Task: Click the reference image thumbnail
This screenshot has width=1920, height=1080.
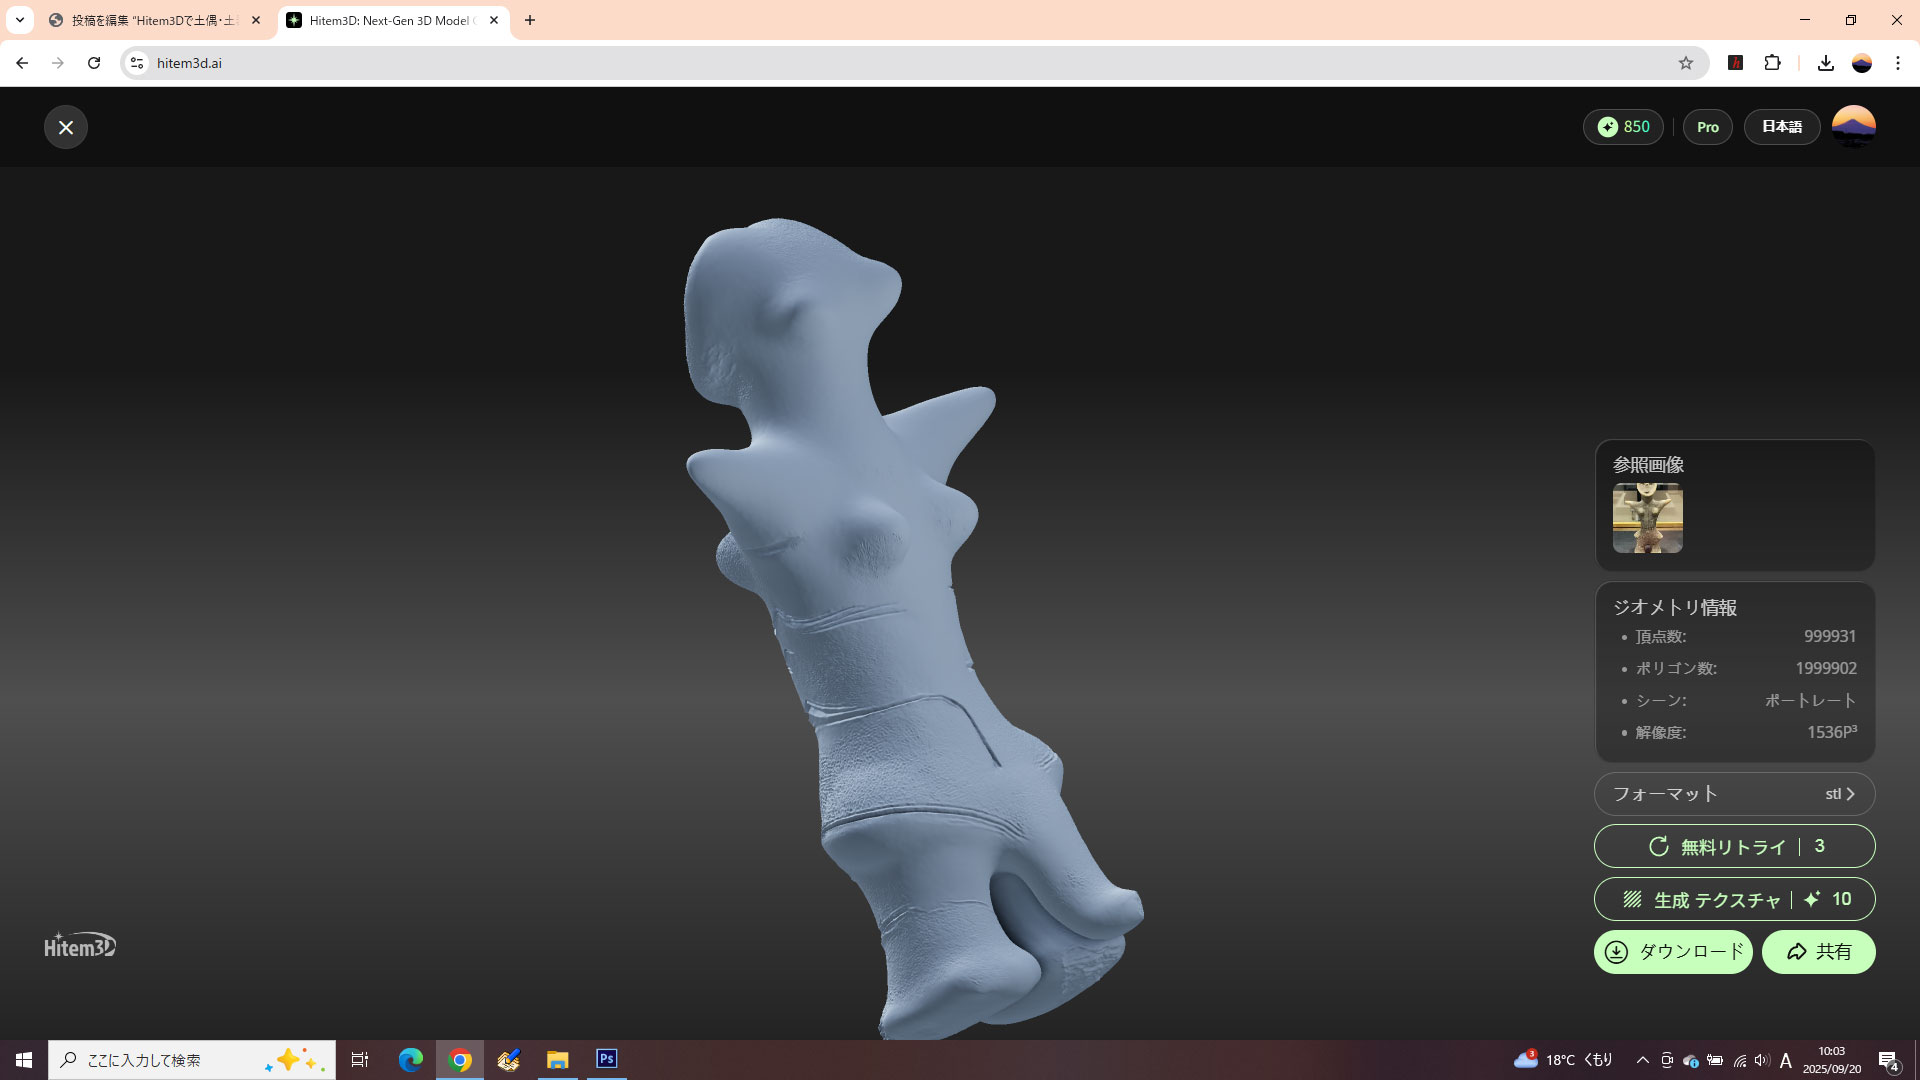Action: 1647,518
